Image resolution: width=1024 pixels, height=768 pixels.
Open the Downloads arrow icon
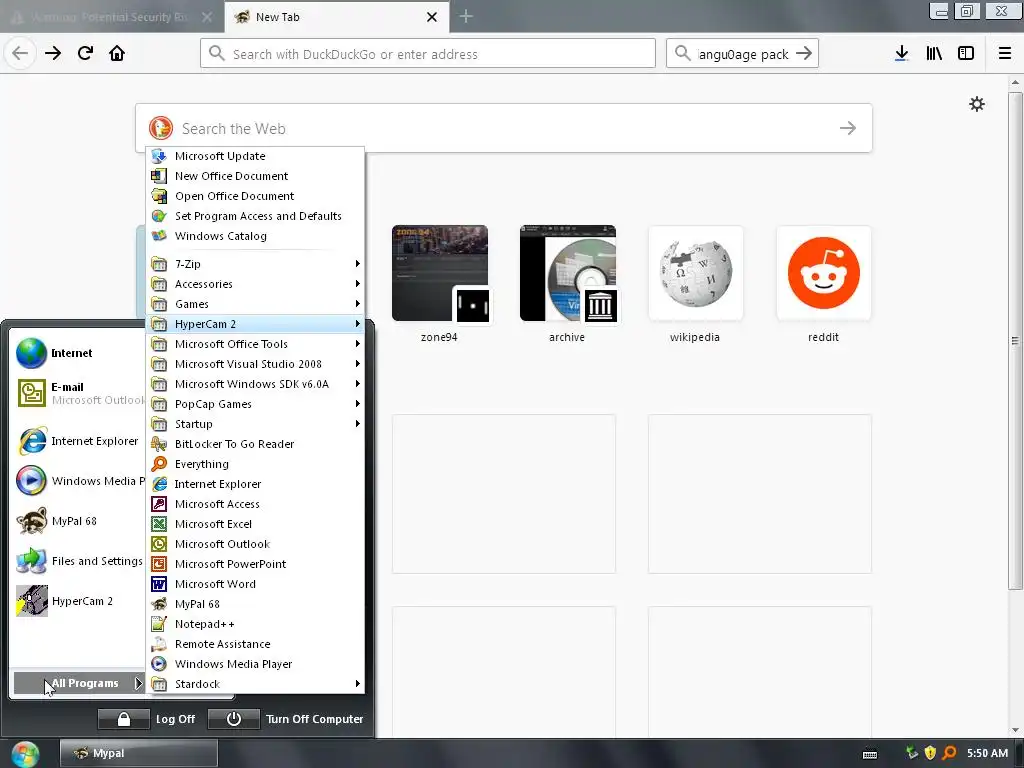point(901,54)
